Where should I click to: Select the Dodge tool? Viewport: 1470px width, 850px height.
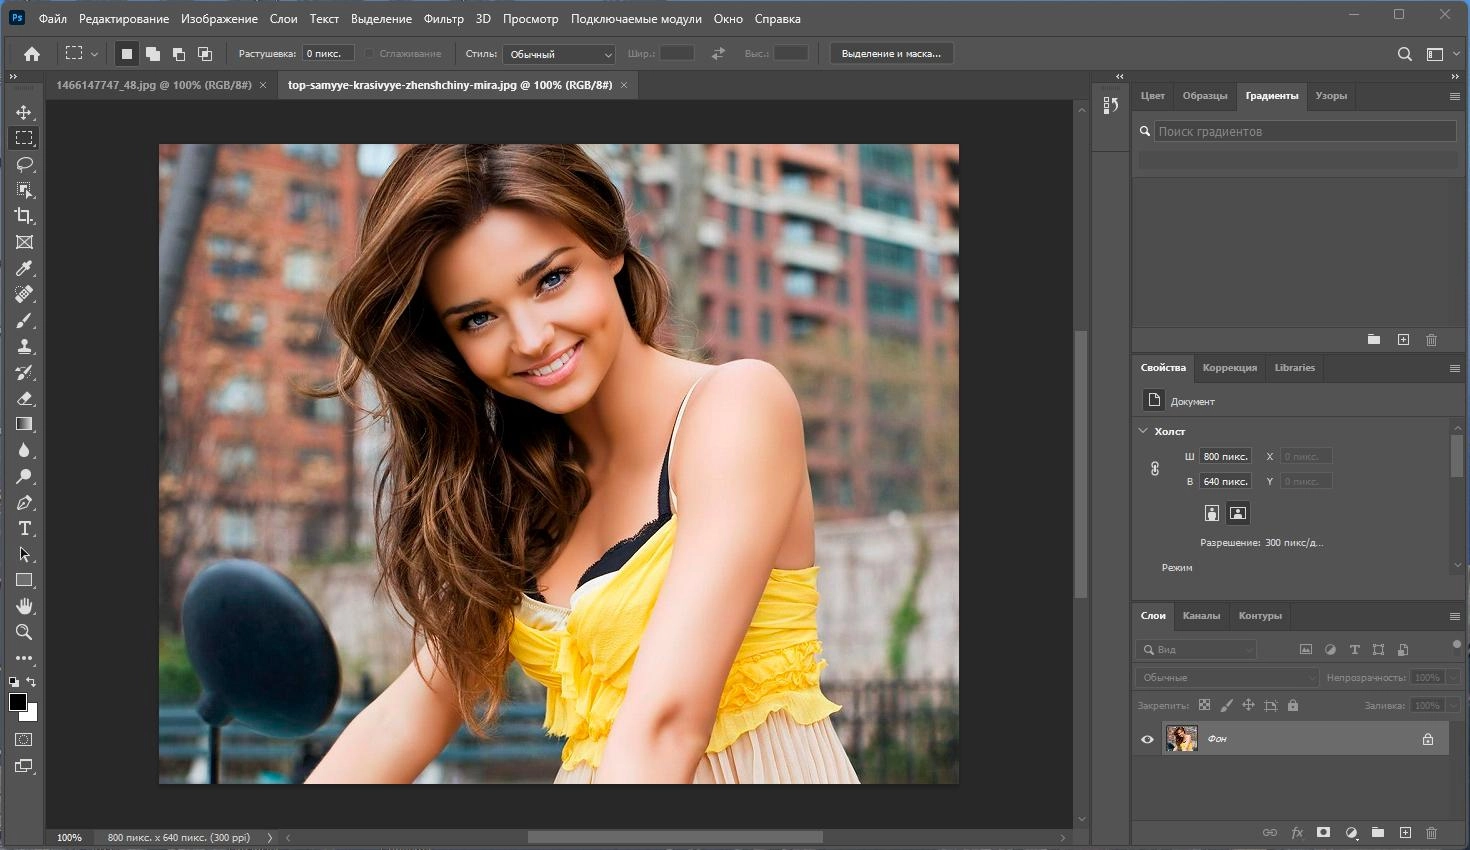click(24, 476)
